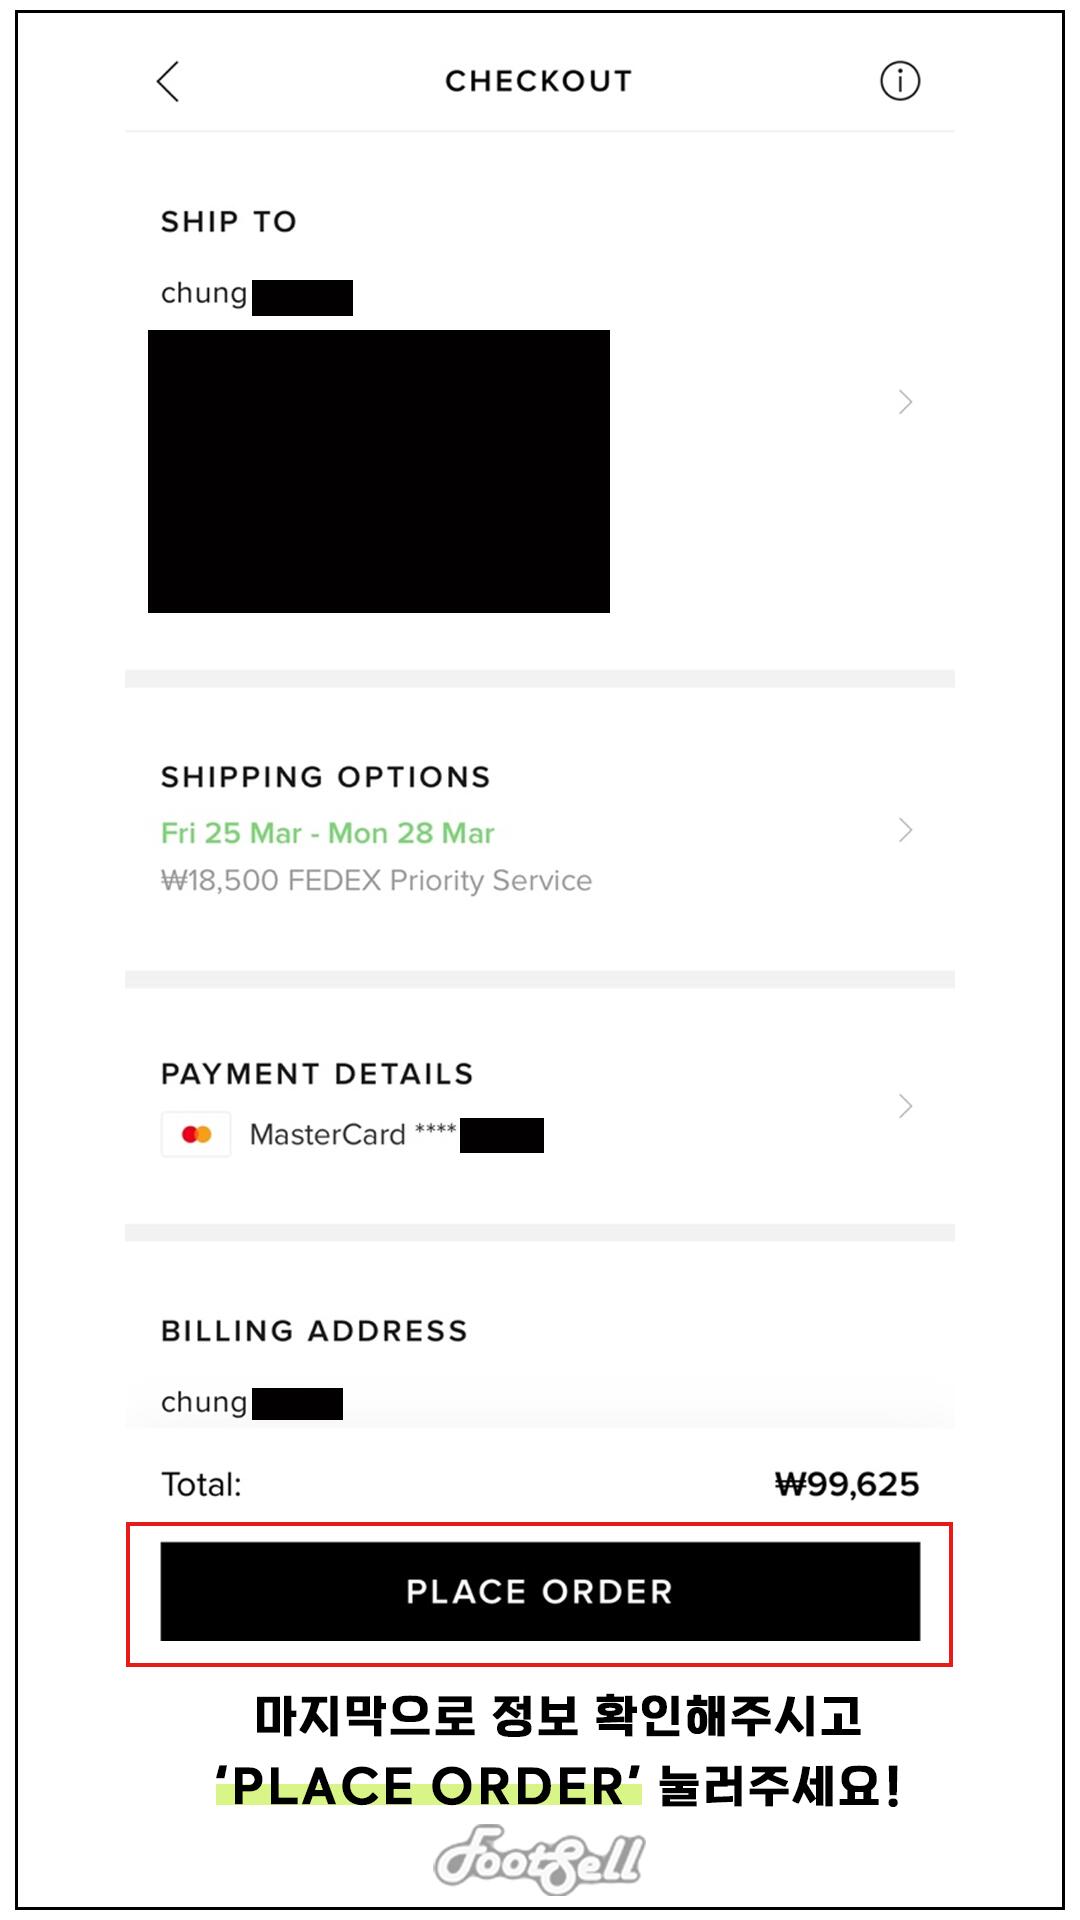Expand the Ship To address chevron

tap(905, 402)
